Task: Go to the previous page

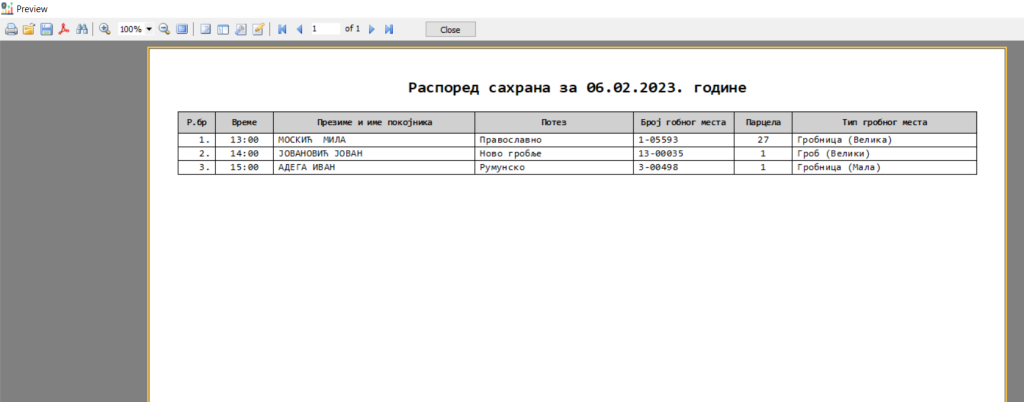Action: pyautogui.click(x=299, y=29)
